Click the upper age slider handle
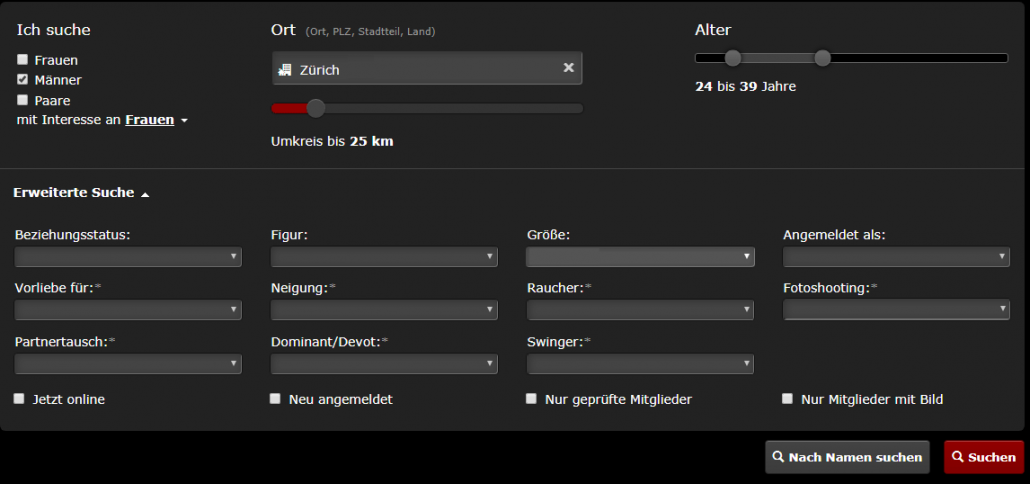Image resolution: width=1030 pixels, height=484 pixels. click(822, 58)
